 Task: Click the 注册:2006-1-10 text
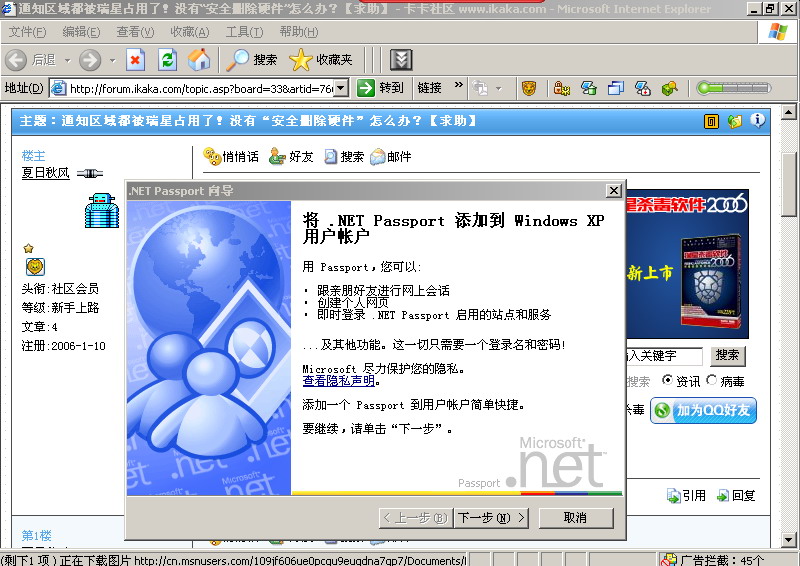coord(63,346)
